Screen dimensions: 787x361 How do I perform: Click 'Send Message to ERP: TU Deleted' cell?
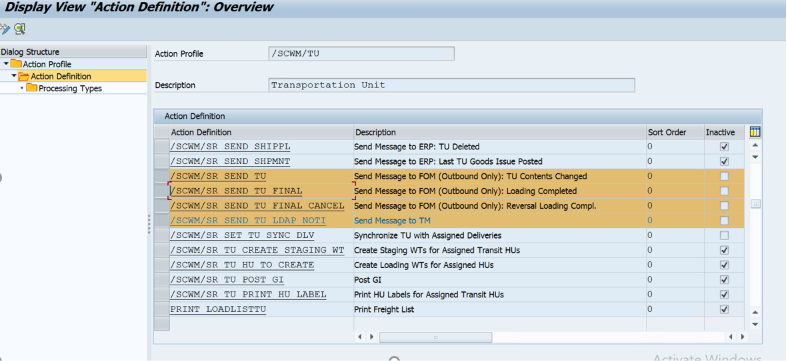pyautogui.click(x=499, y=147)
